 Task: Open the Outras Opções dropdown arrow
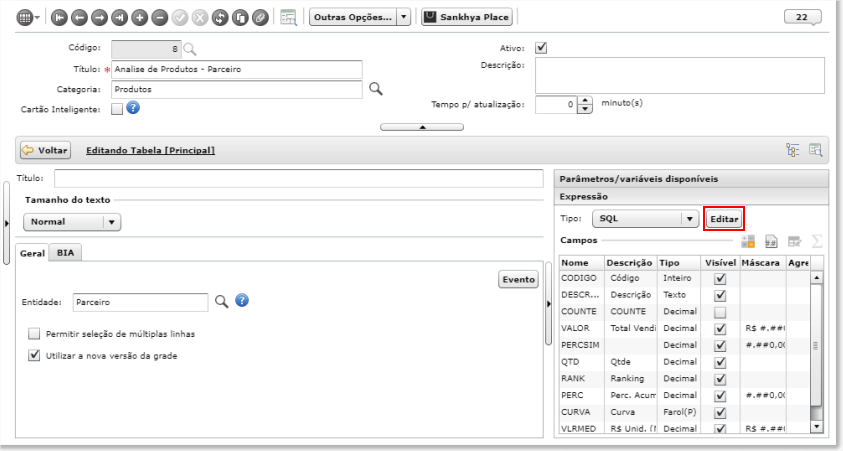404,17
